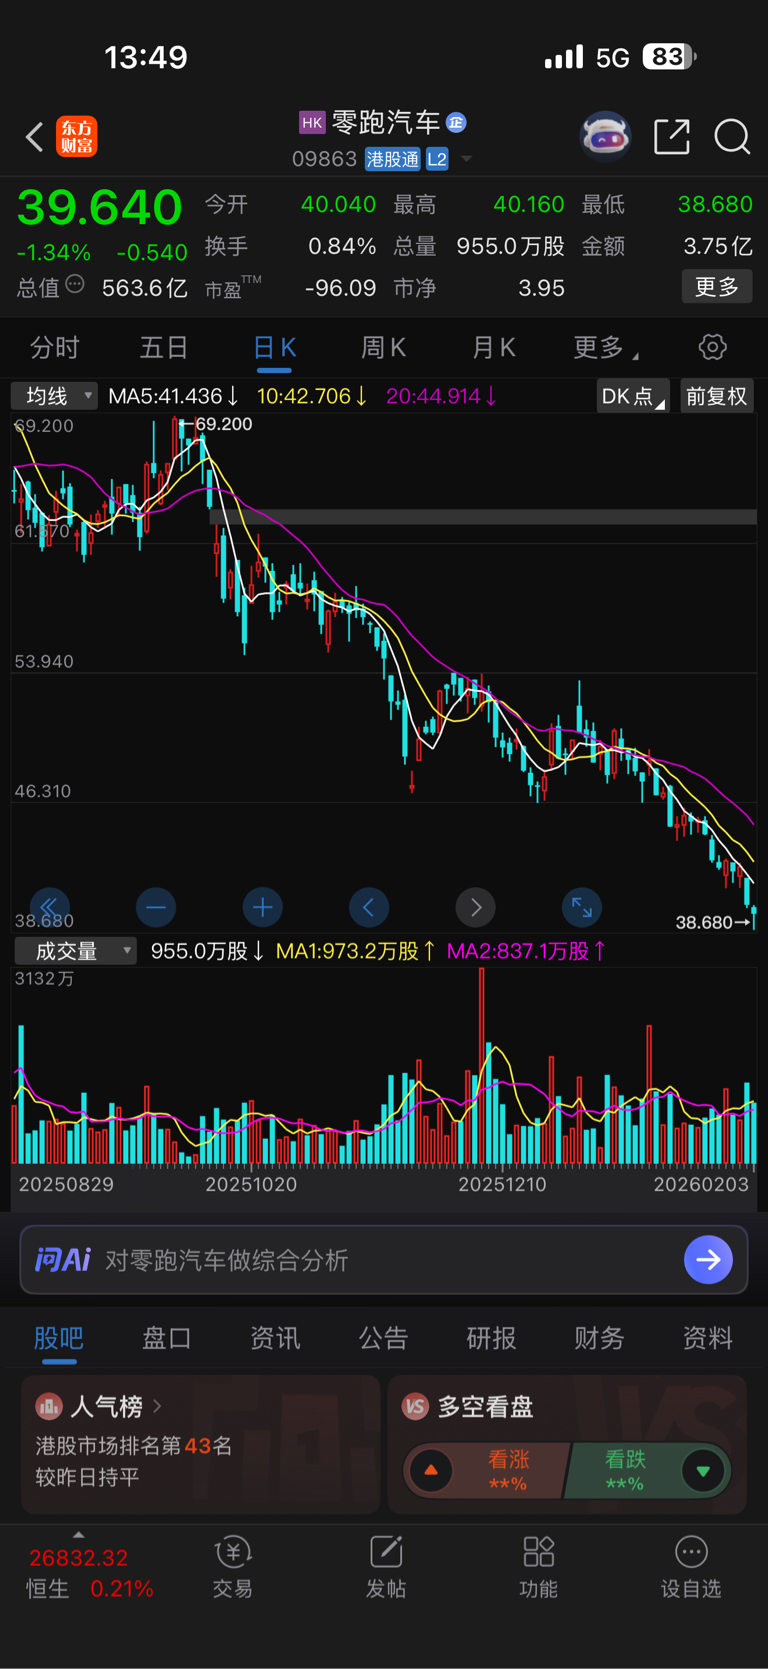Tap MA1:973.2万股 volume average label
The width and height of the screenshot is (768, 1669).
pos(355,951)
